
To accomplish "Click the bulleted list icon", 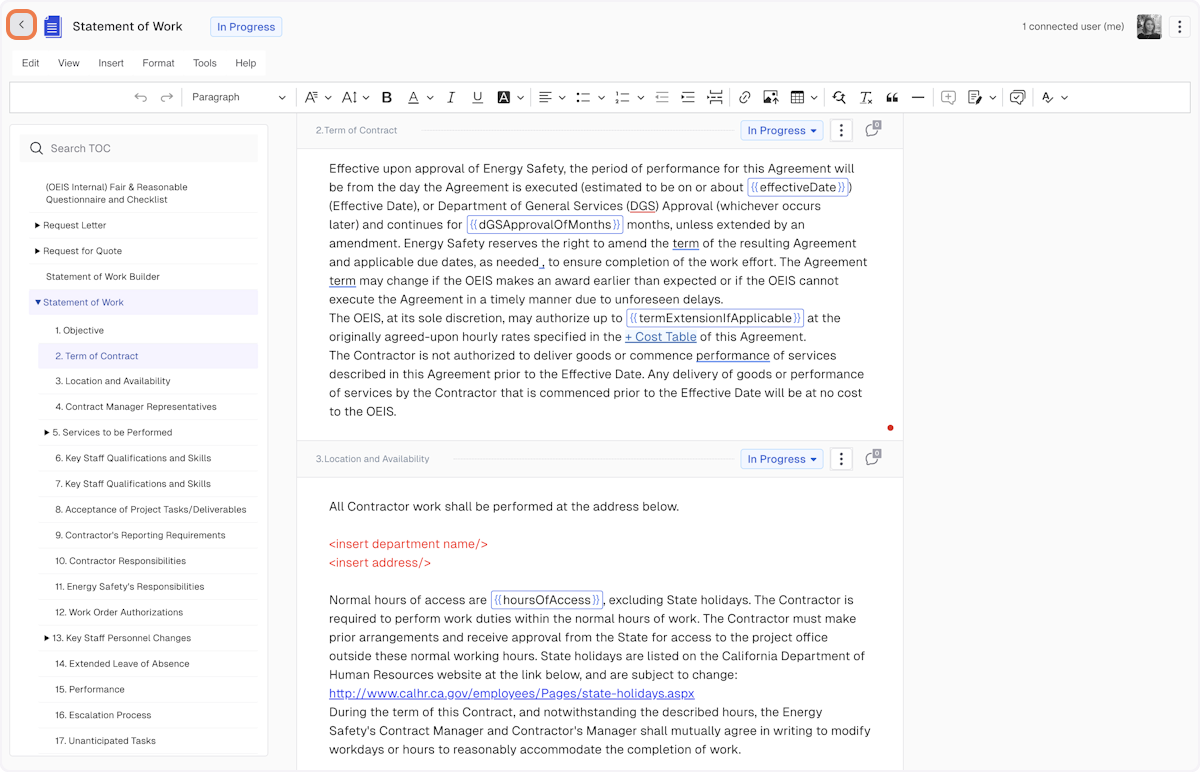I will (x=584, y=97).
